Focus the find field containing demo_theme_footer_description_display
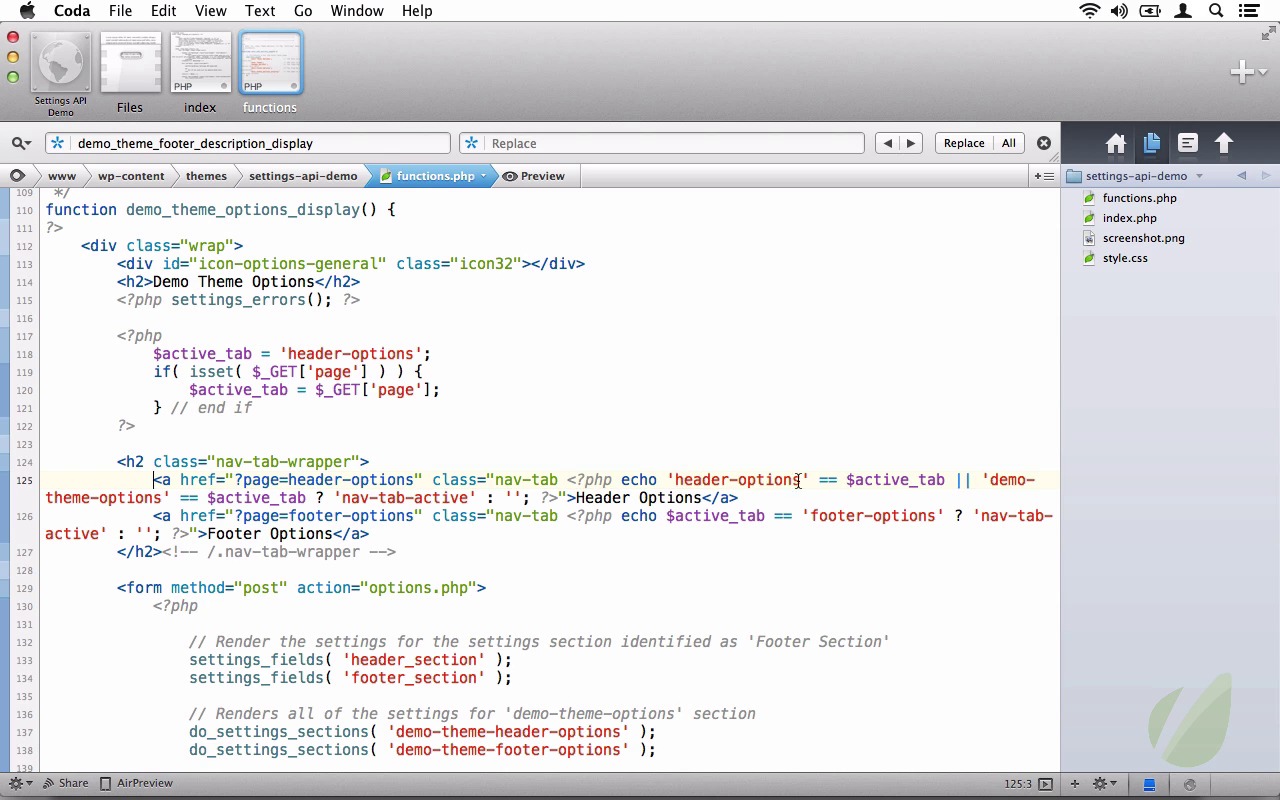 (248, 143)
